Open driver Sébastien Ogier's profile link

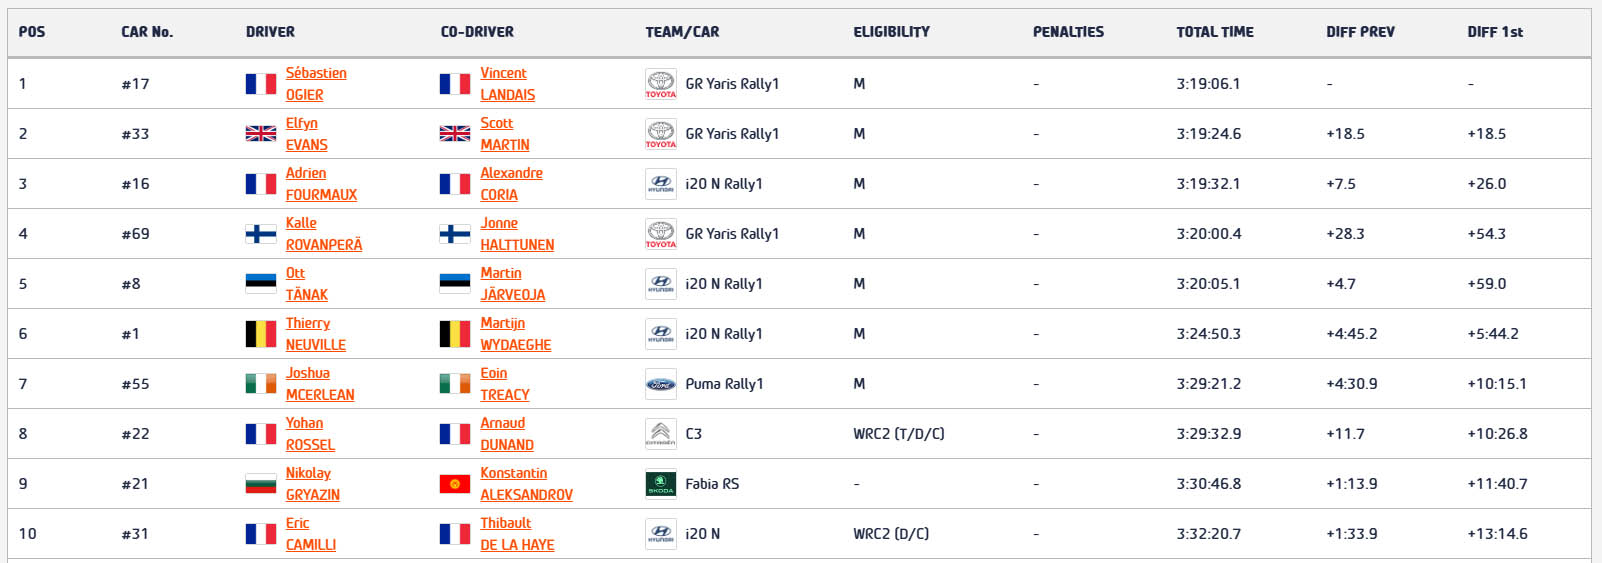click(316, 84)
